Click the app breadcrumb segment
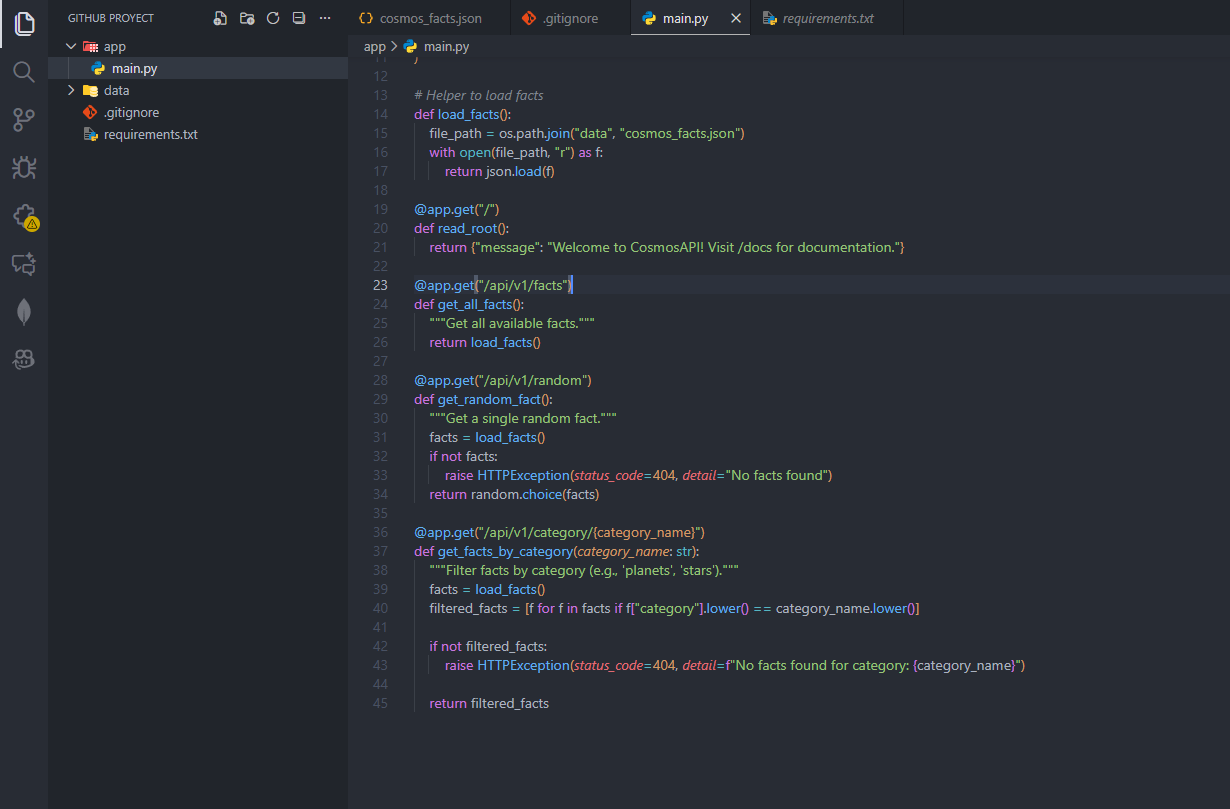 coord(374,47)
